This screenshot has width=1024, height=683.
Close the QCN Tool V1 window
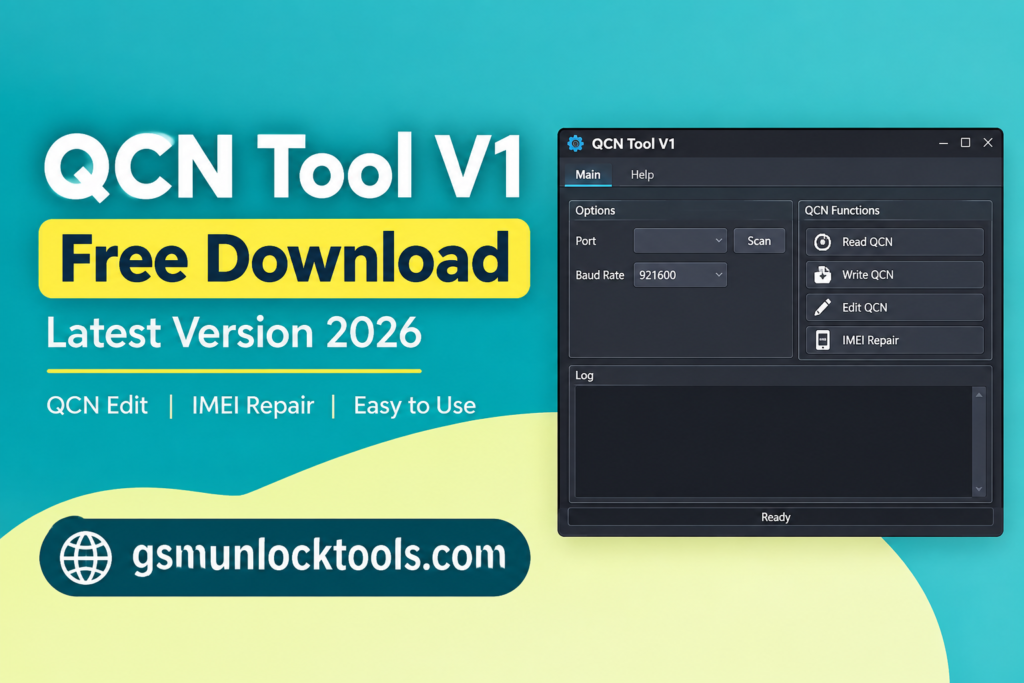pyautogui.click(x=988, y=143)
